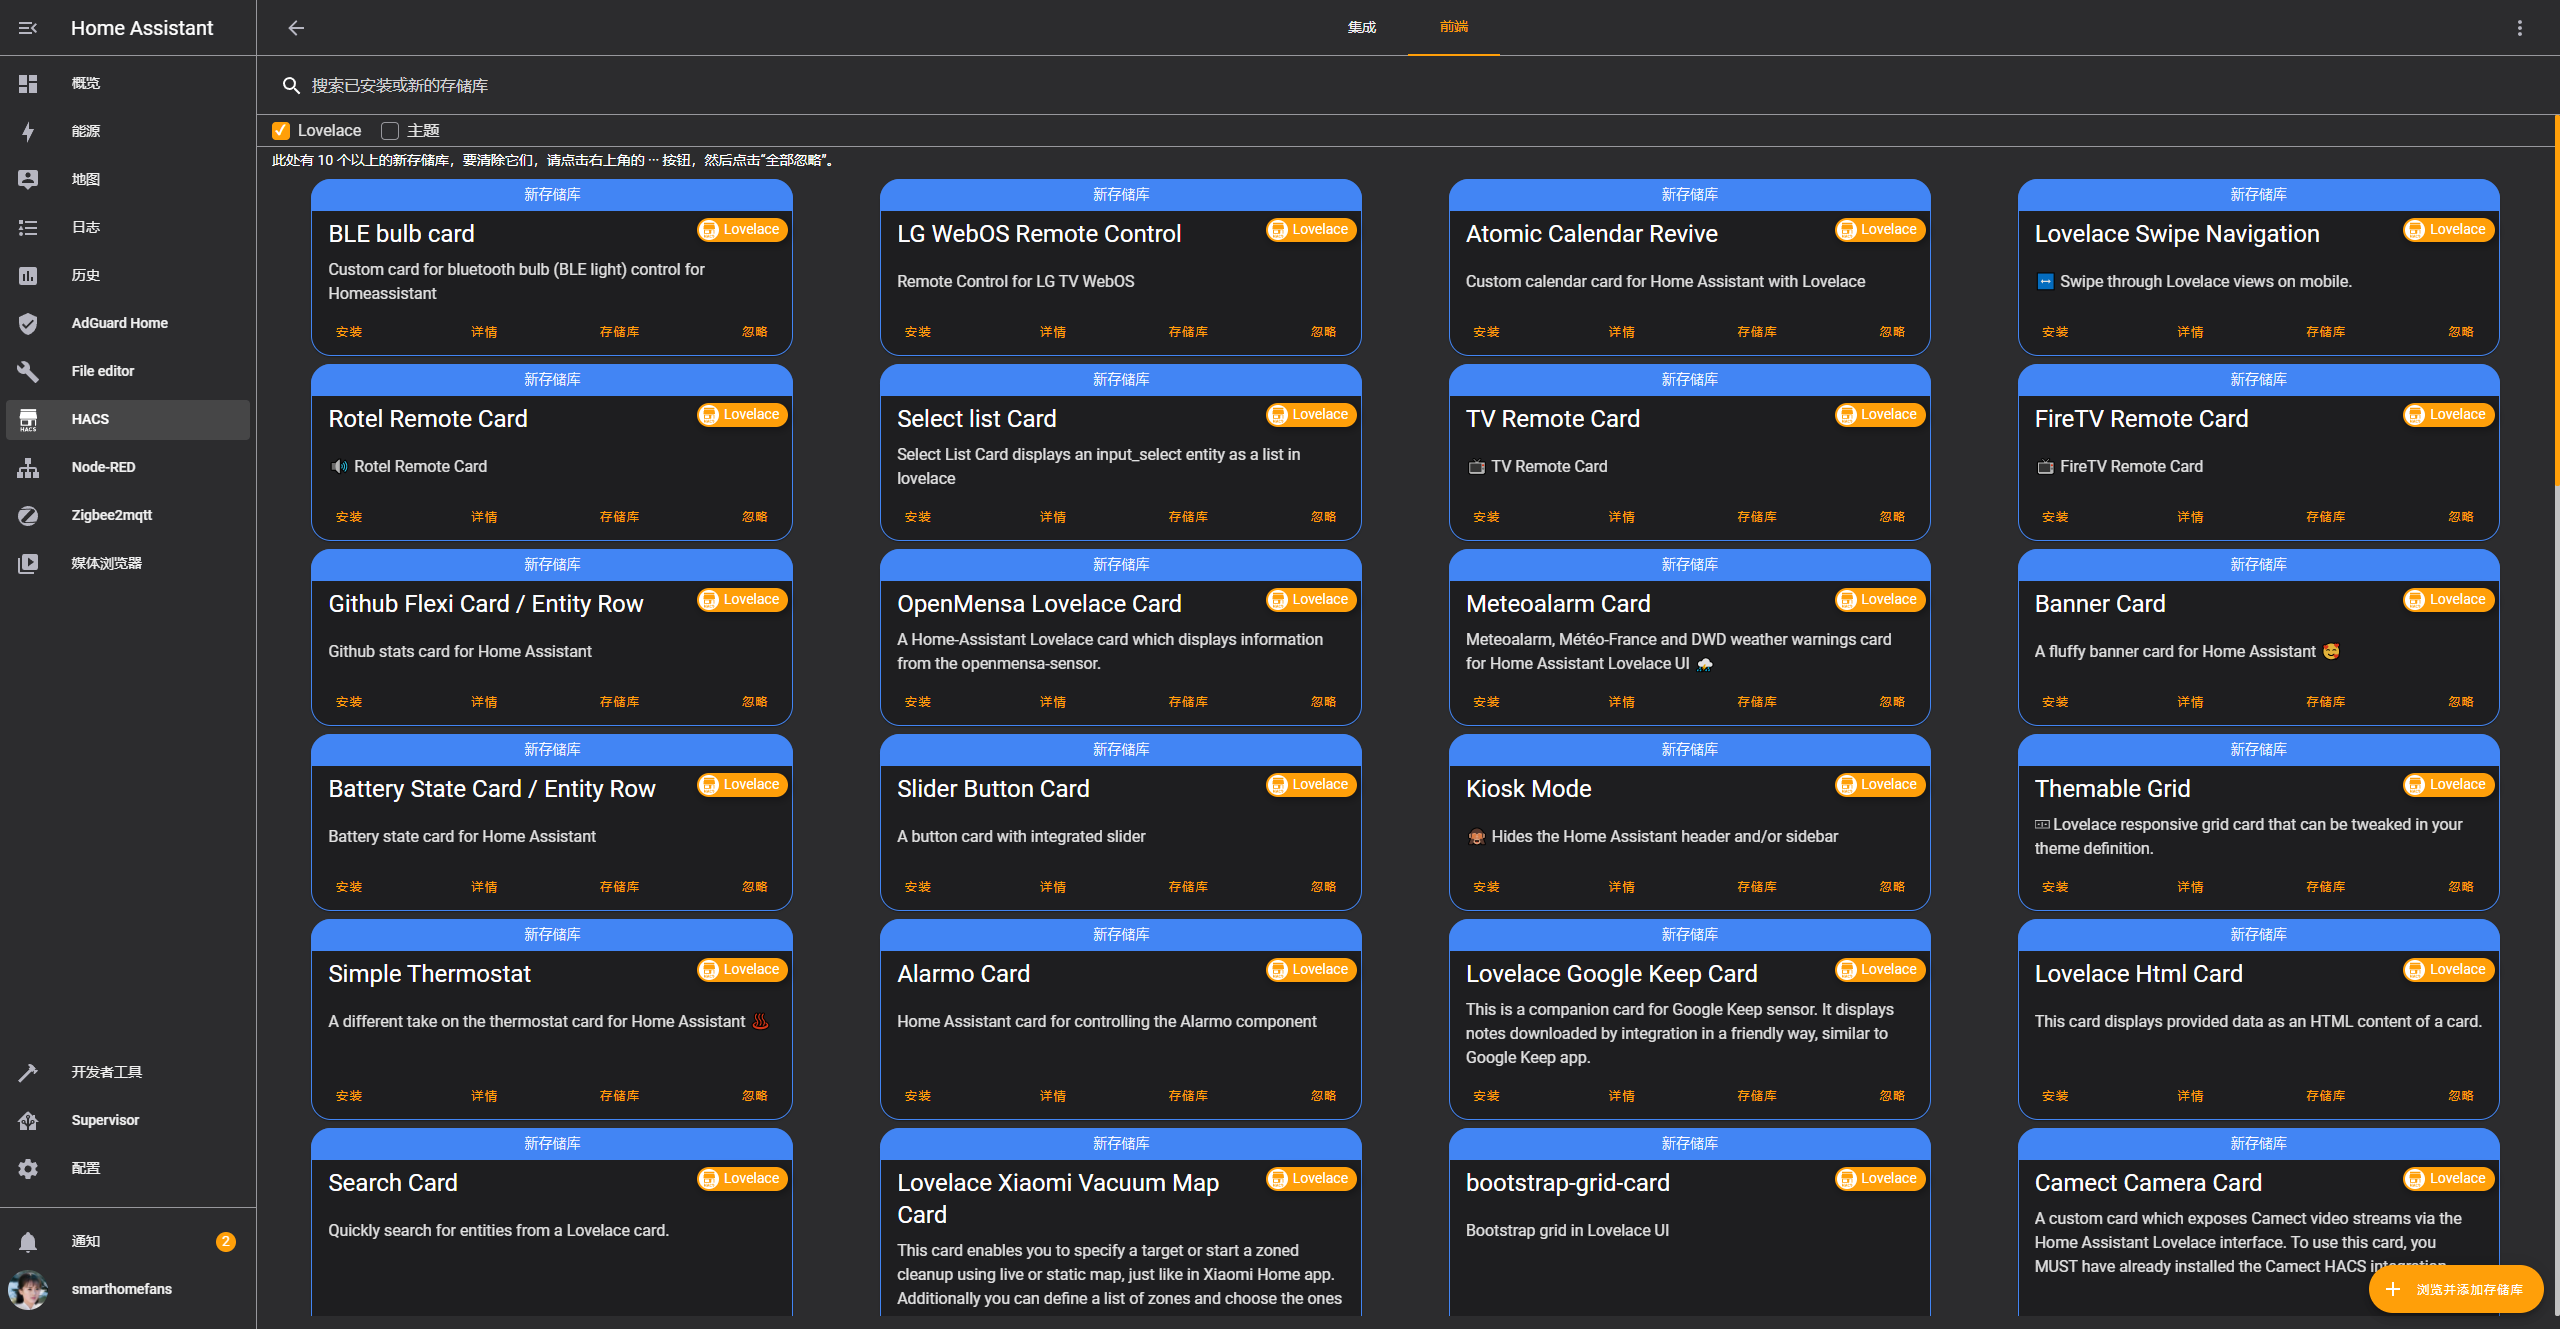Click 安装 on Github Flexi Card
Screen dimensions: 2560x1329
349,702
